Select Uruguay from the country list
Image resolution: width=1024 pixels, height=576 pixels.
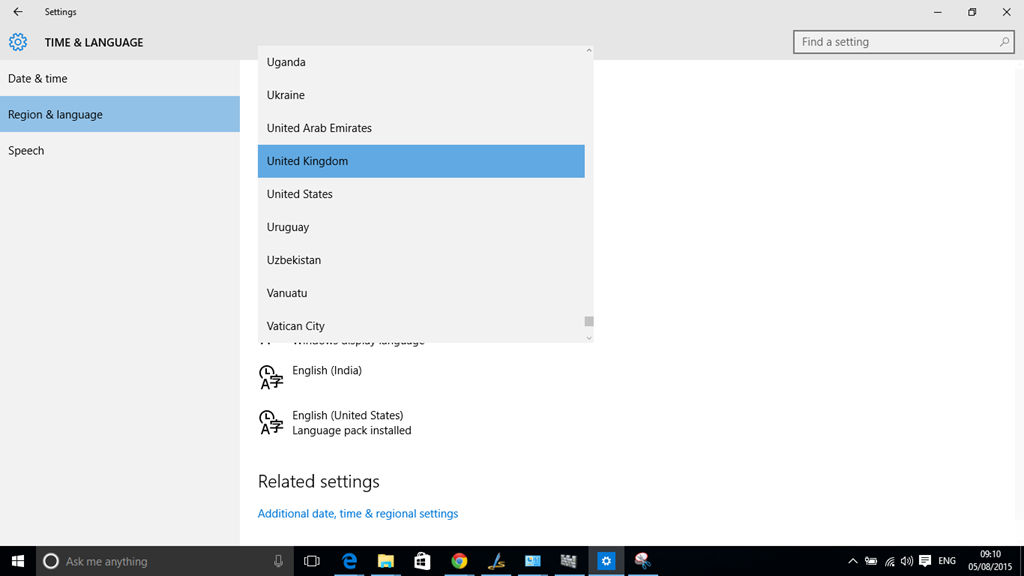(421, 227)
